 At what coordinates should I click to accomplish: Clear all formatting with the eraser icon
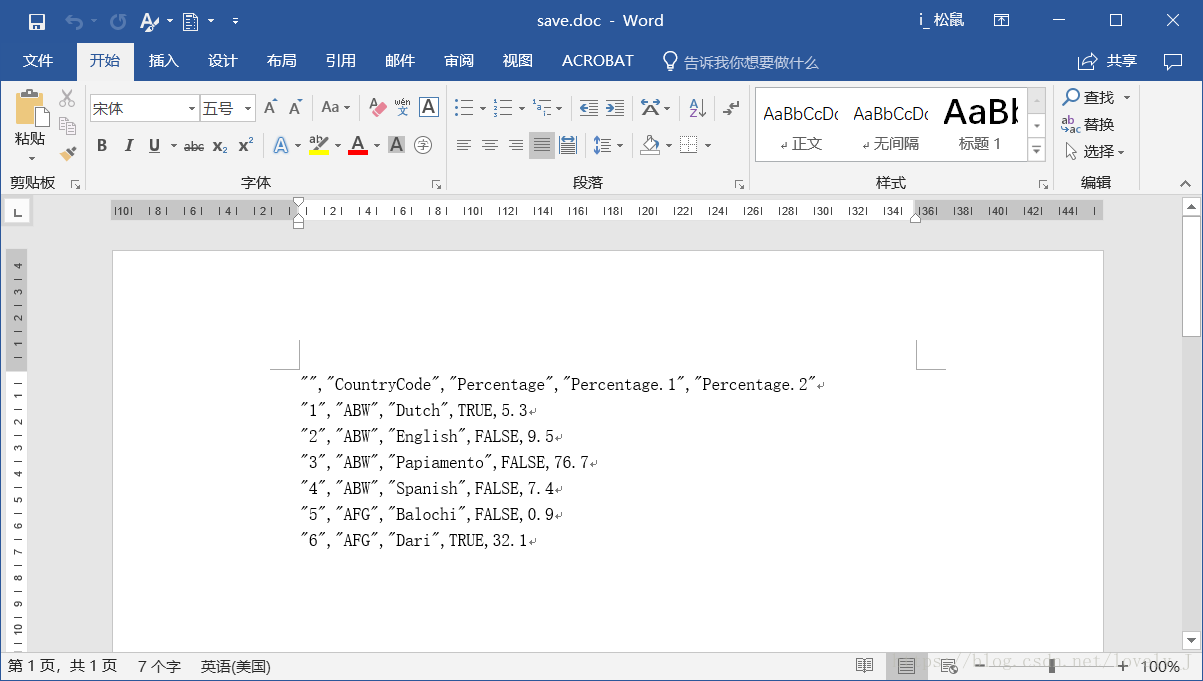[377, 107]
